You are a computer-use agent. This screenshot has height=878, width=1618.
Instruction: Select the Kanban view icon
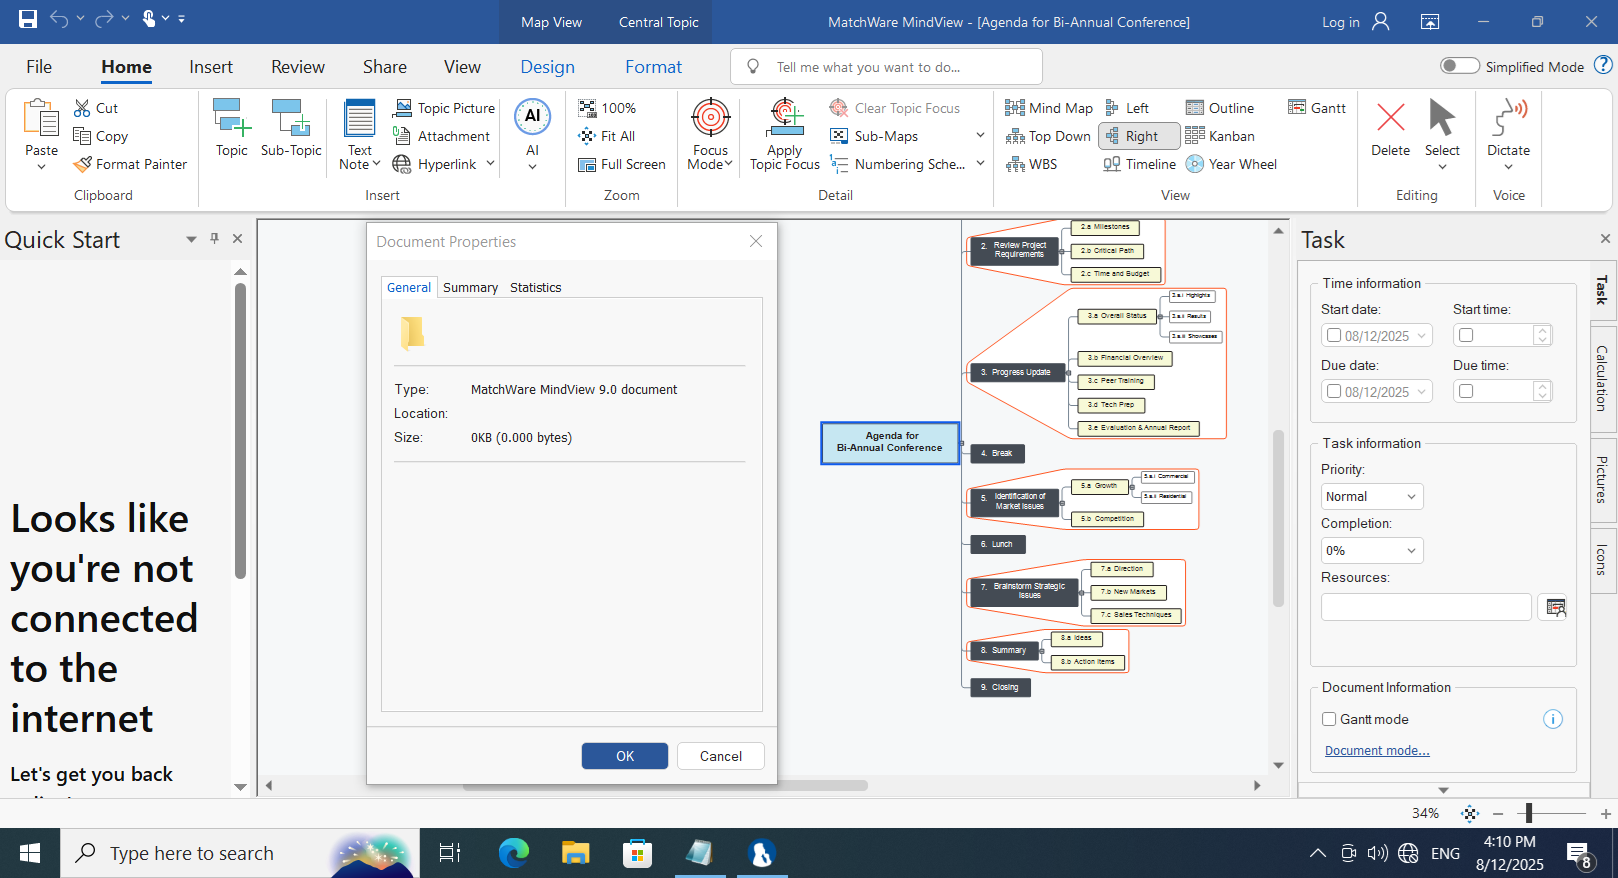(1195, 136)
